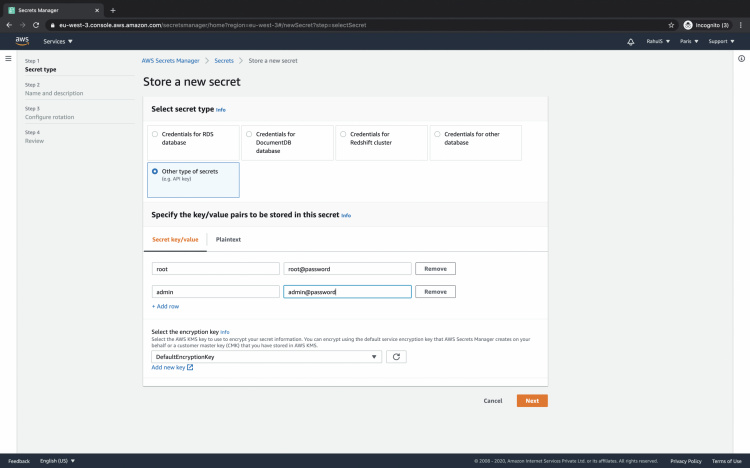The image size is (750, 468).
Task: Open a new browser tab
Action: (112, 9)
